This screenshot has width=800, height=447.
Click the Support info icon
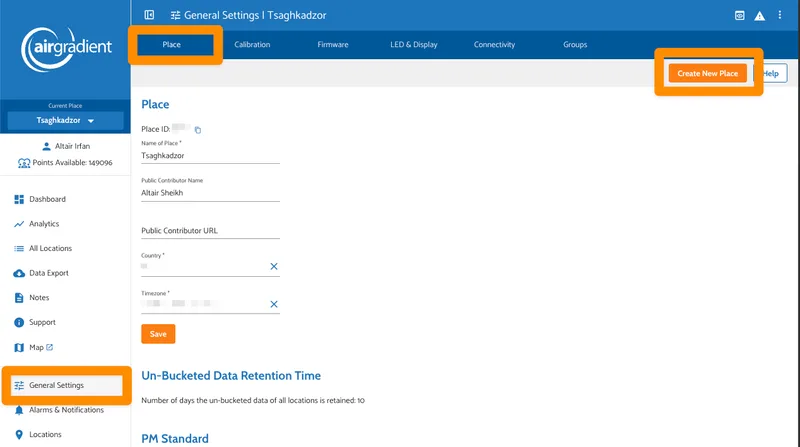coord(19,322)
